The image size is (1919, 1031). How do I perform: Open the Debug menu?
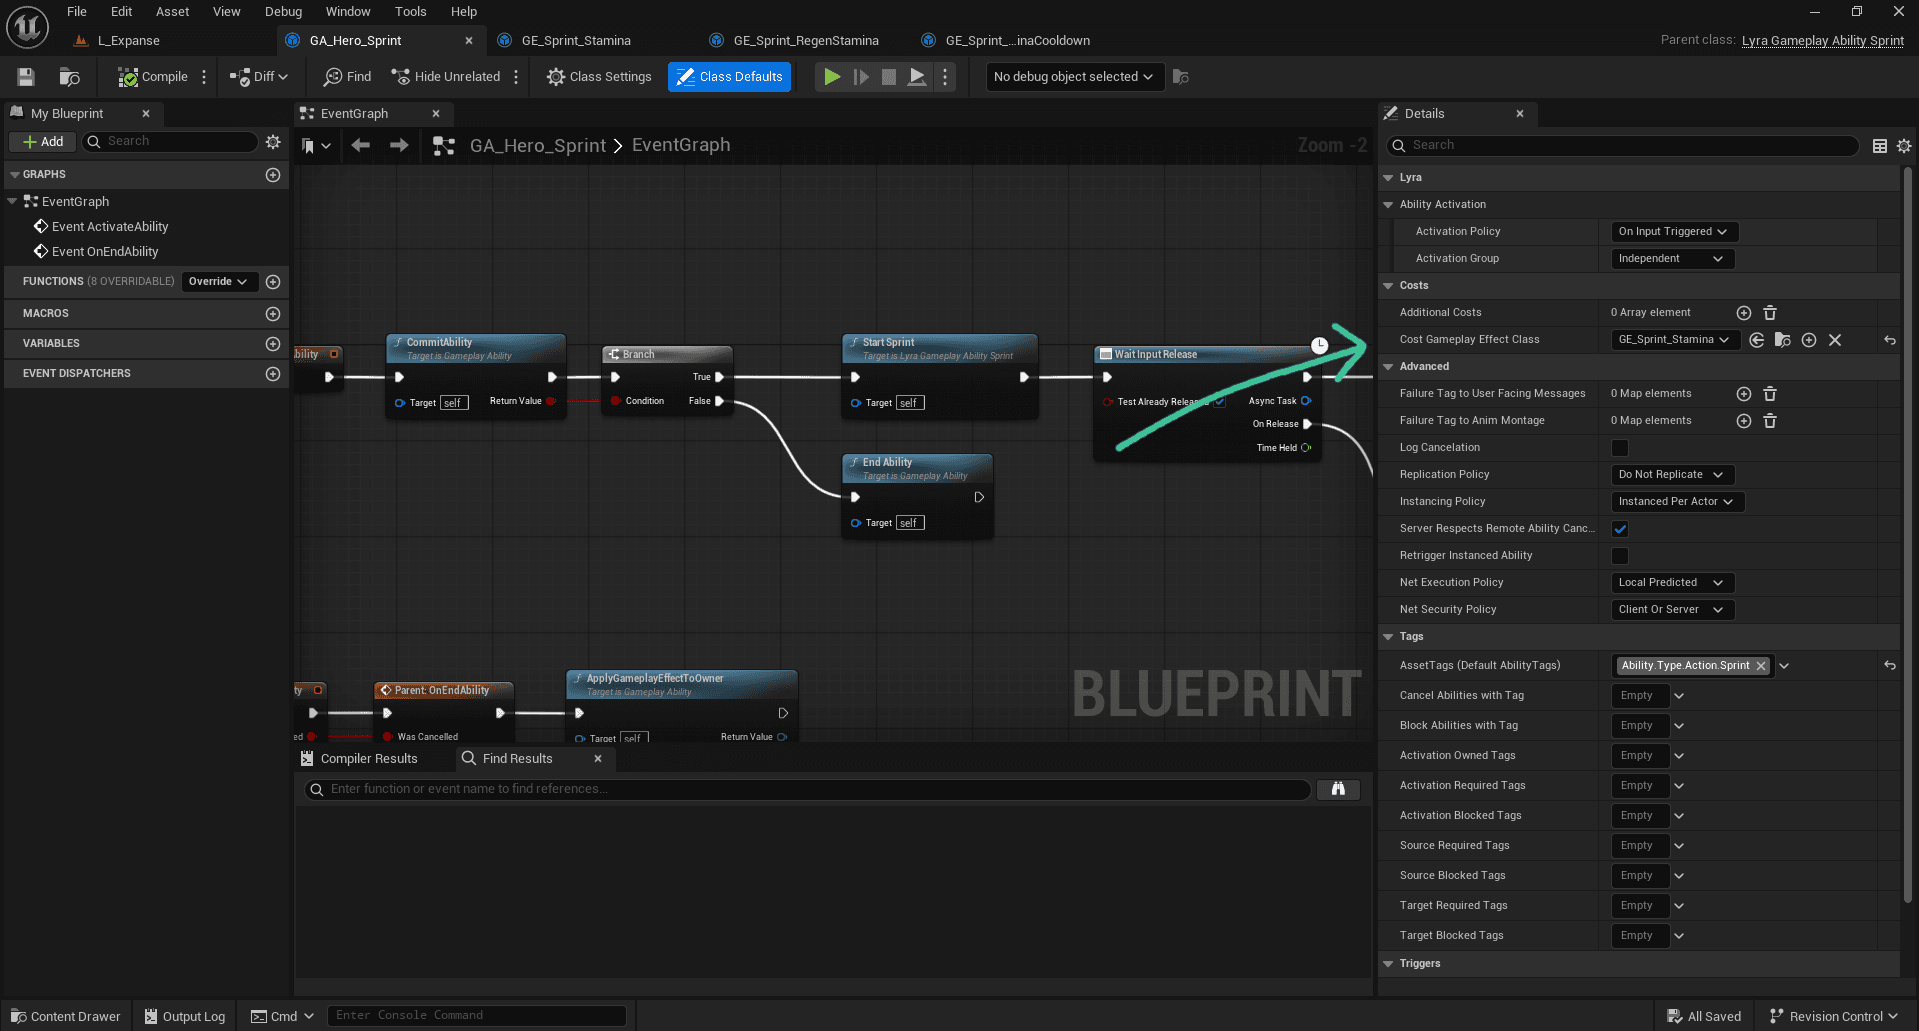click(x=283, y=12)
